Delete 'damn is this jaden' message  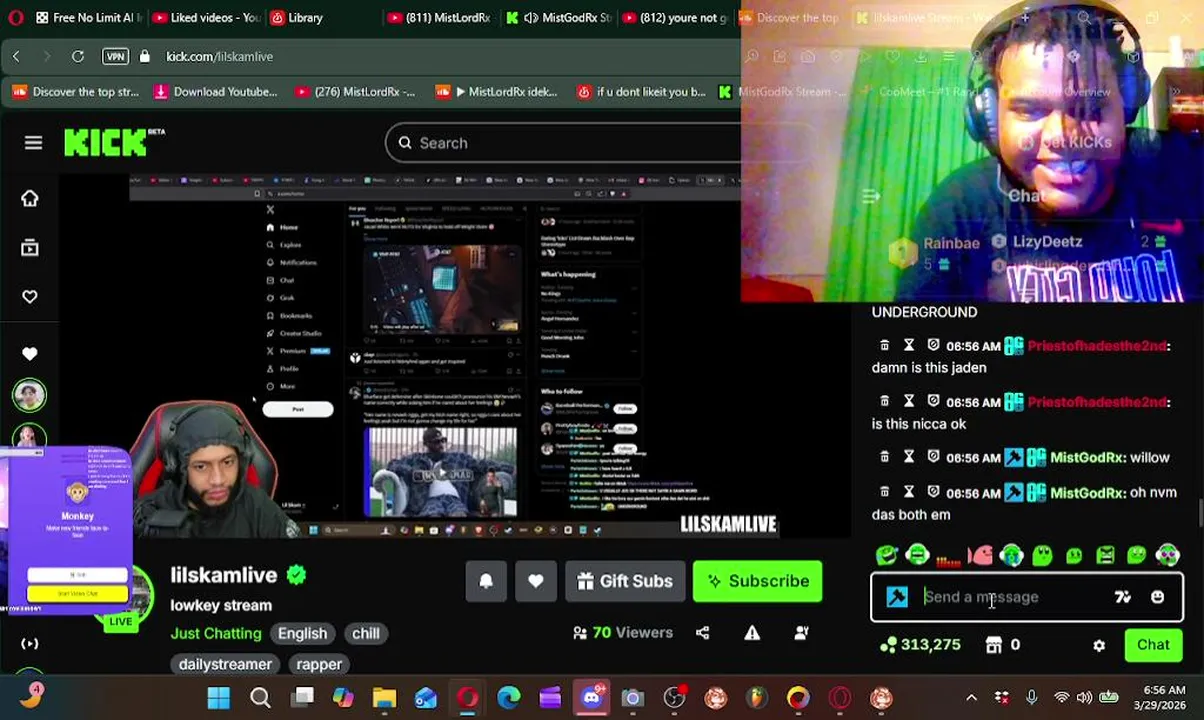point(884,345)
